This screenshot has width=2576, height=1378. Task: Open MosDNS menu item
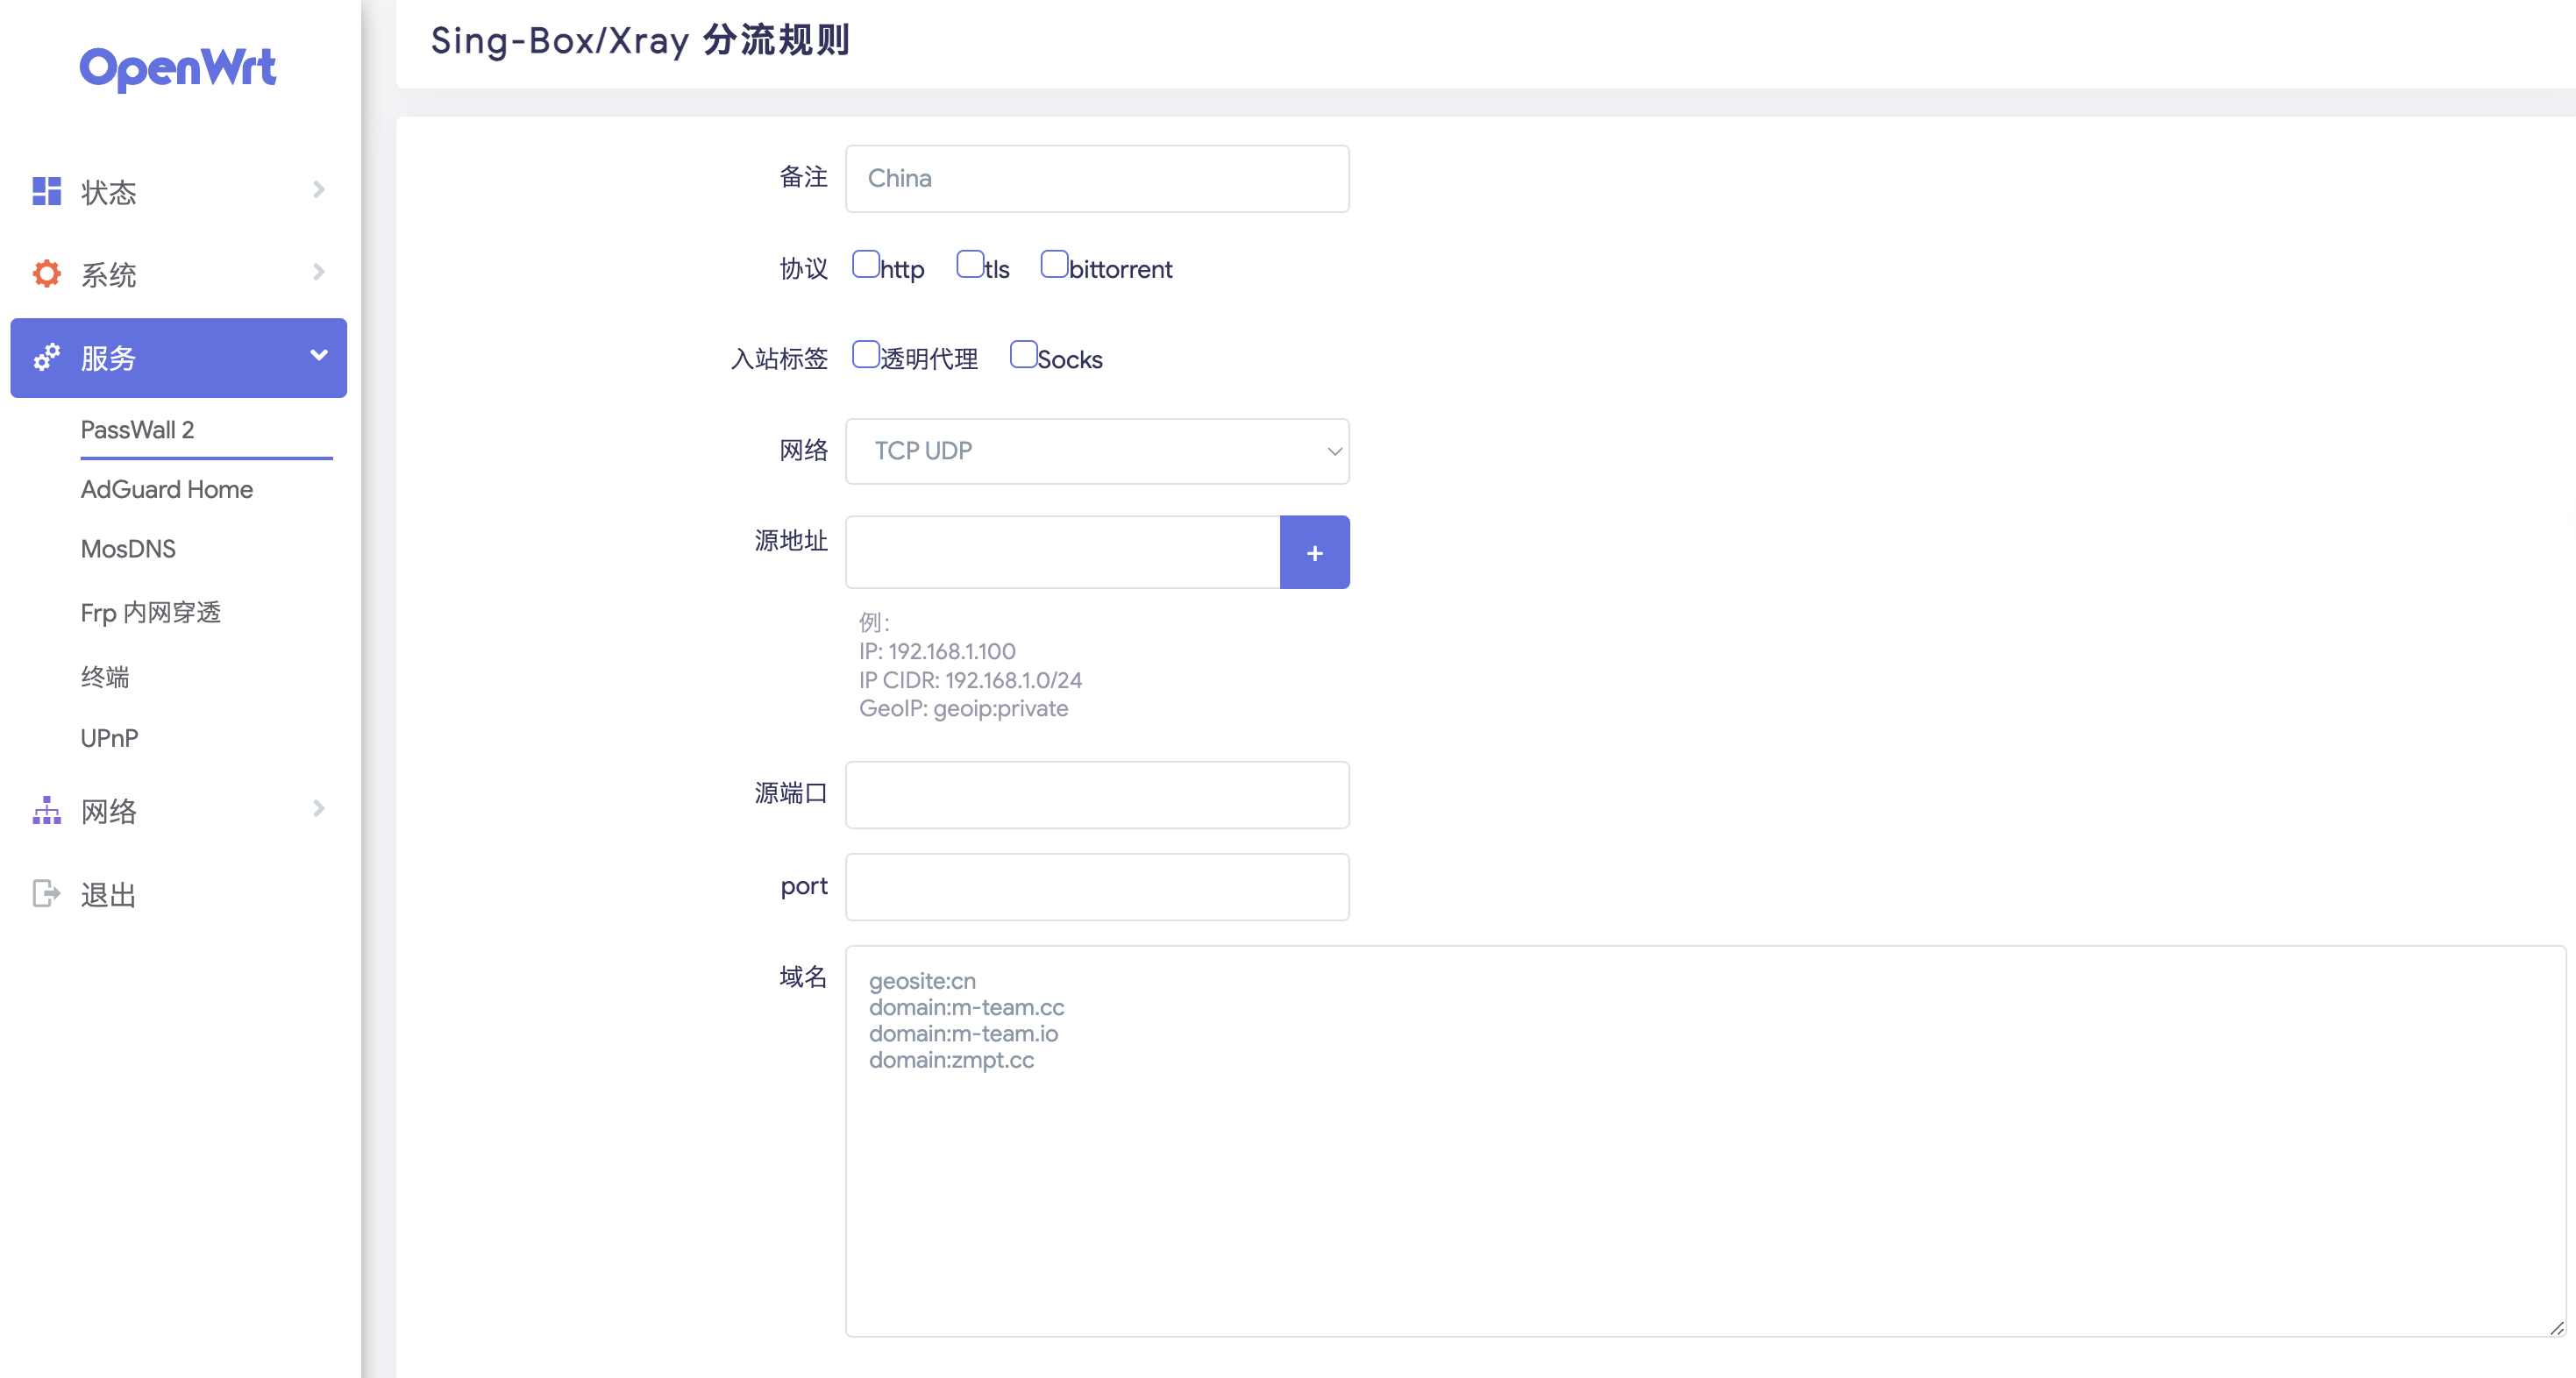[x=128, y=549]
